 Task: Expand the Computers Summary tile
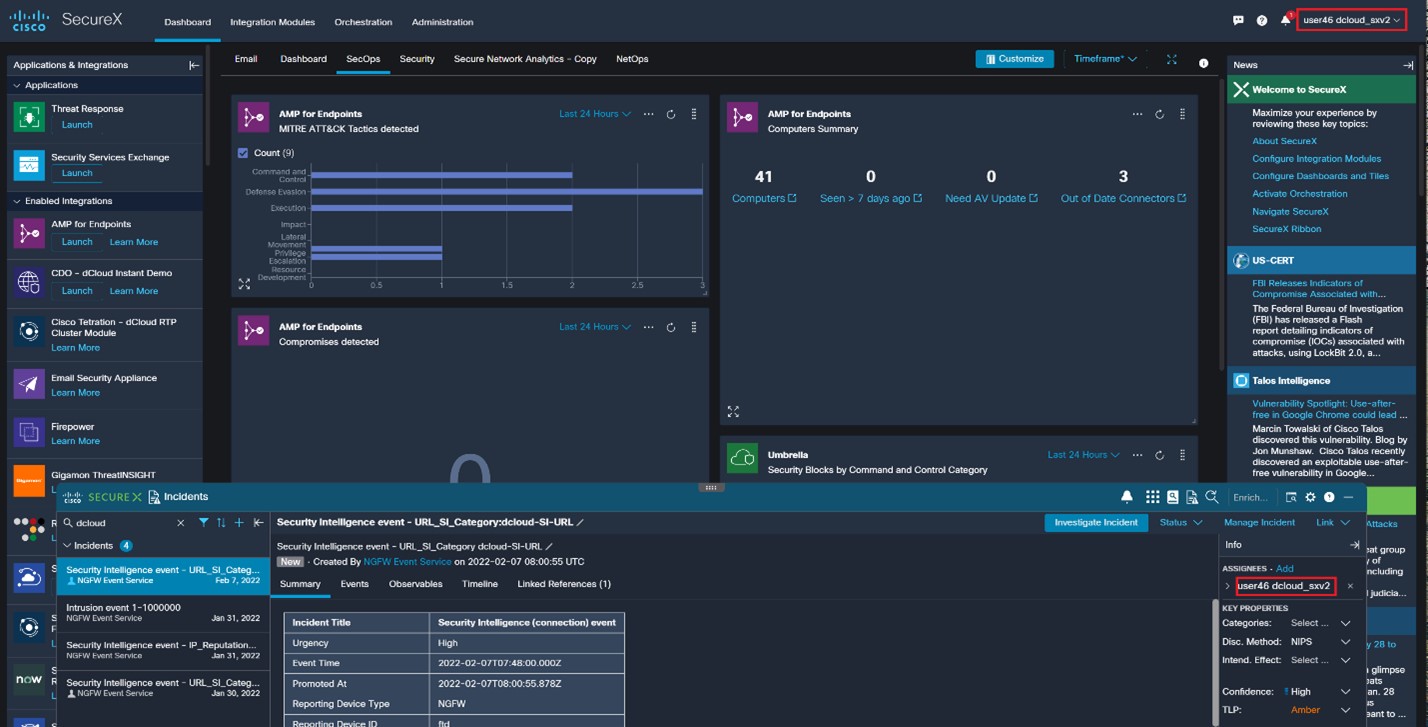(733, 411)
